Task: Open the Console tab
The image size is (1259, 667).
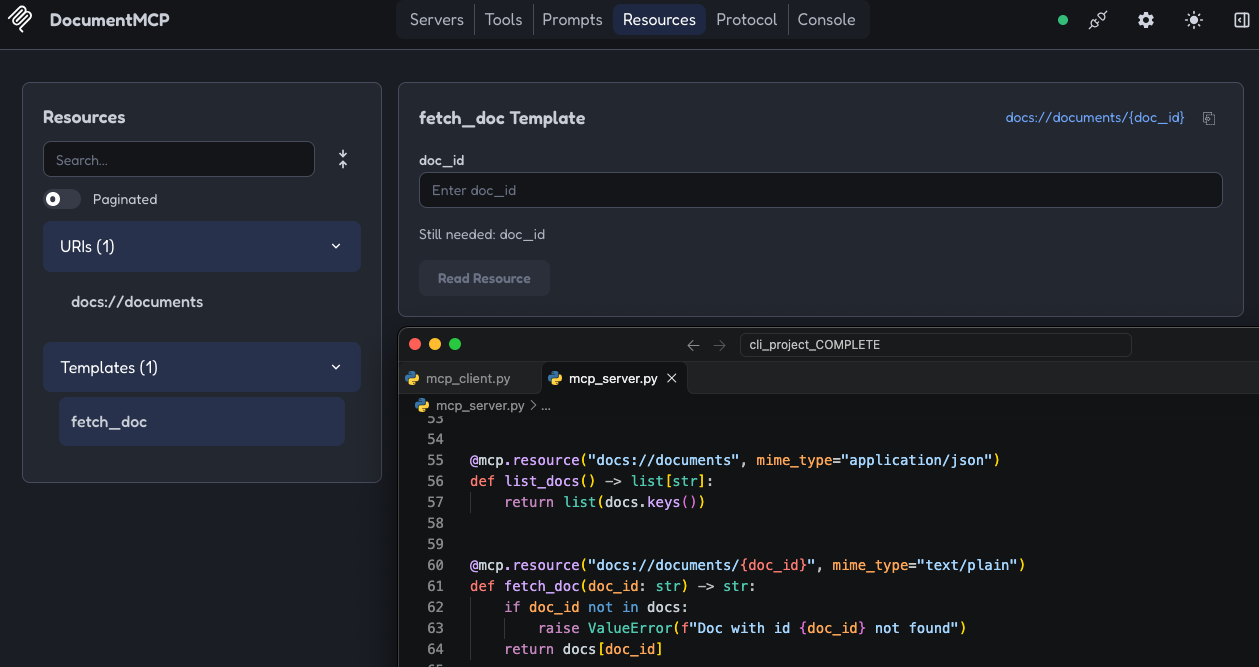Action: tap(826, 20)
